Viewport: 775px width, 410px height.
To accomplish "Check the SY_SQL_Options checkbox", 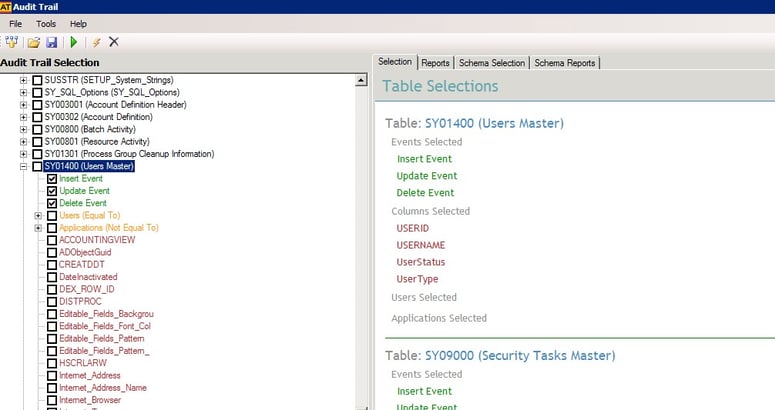I will tap(37, 92).
